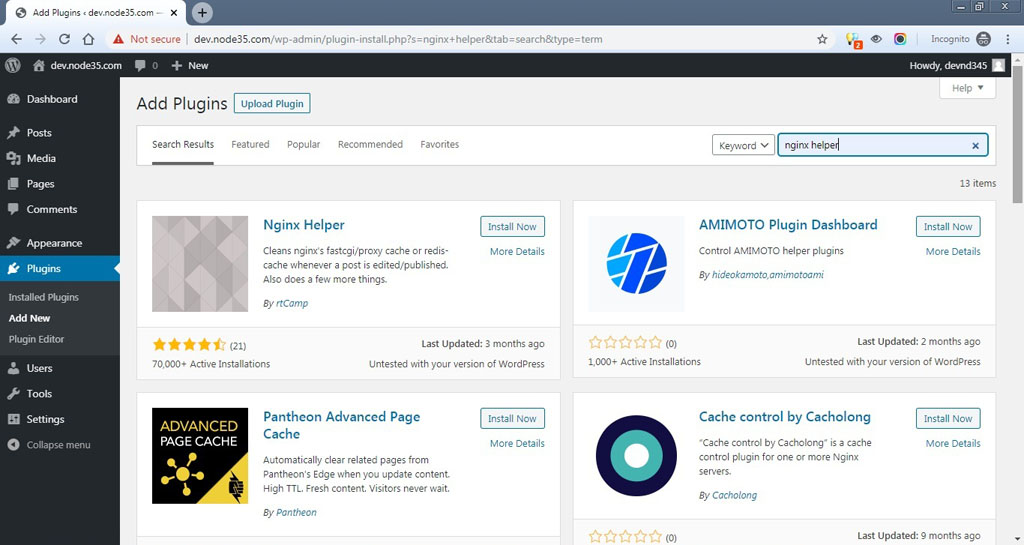Click the eye extension icon
1024x545 pixels.
(876, 39)
